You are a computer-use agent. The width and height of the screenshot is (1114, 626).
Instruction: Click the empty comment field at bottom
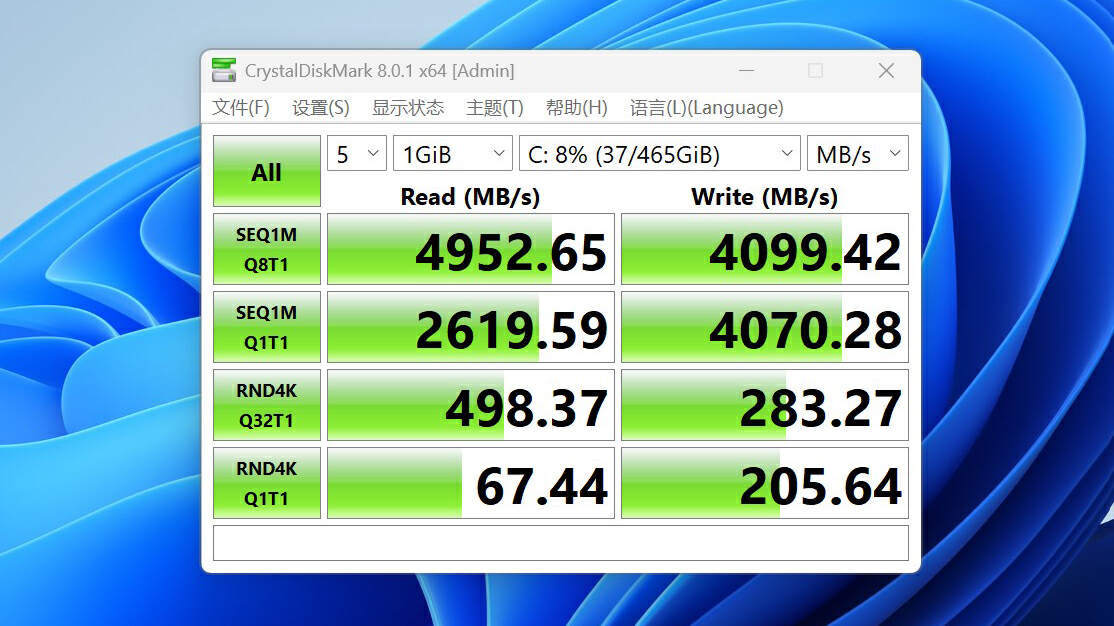[561, 543]
